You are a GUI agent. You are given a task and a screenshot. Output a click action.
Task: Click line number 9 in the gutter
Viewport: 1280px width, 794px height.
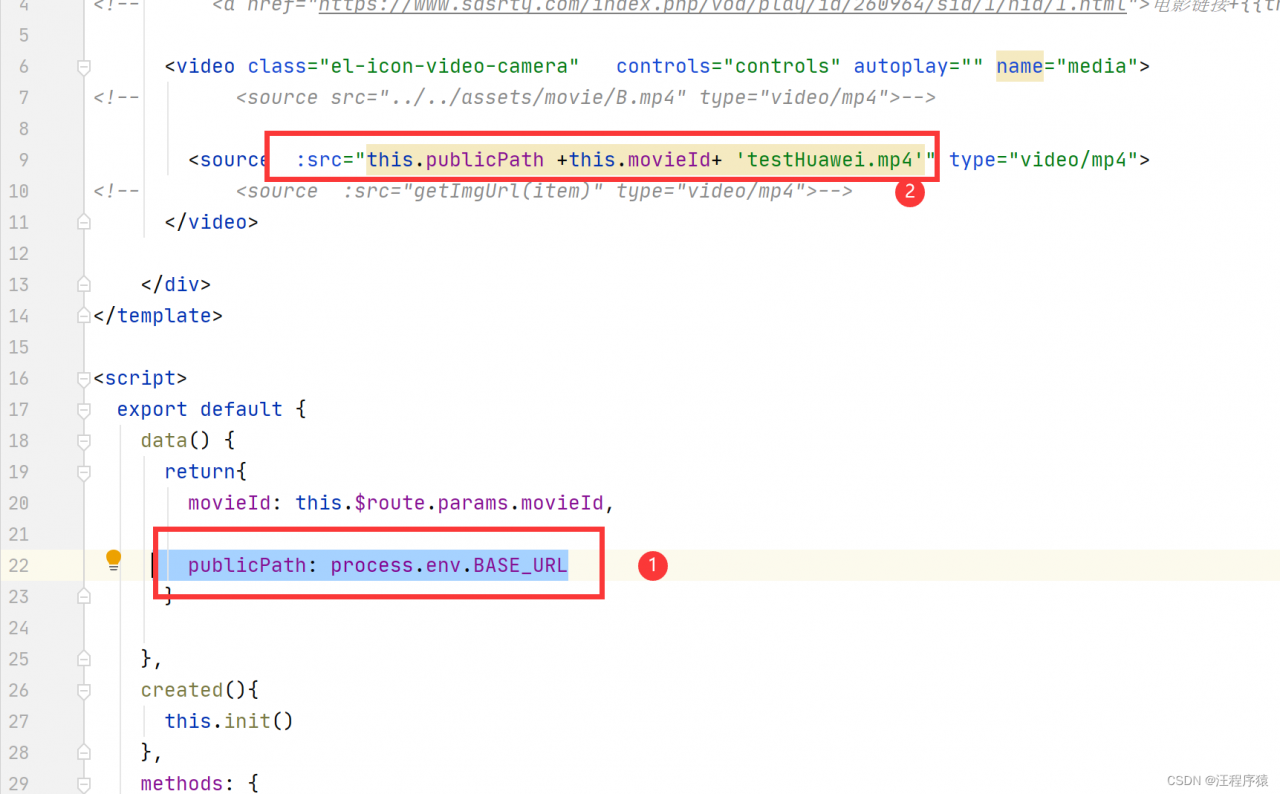coord(24,160)
